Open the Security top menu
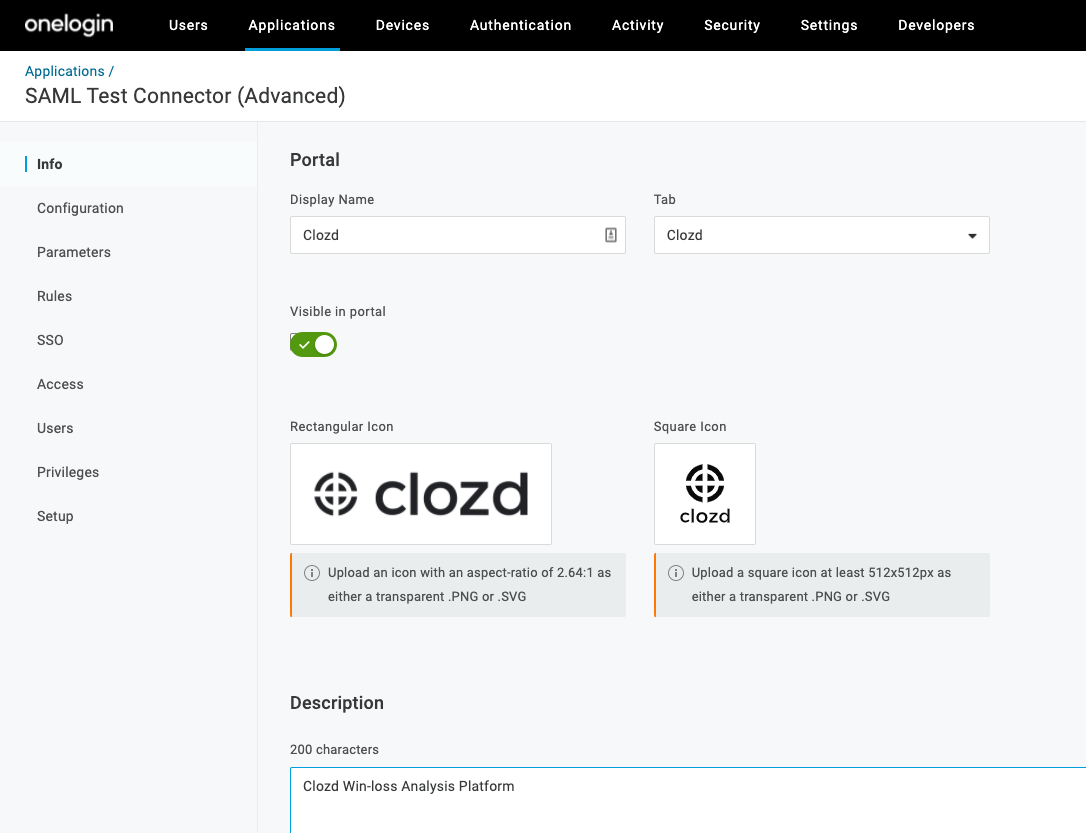Image resolution: width=1086 pixels, height=833 pixels. (x=732, y=25)
